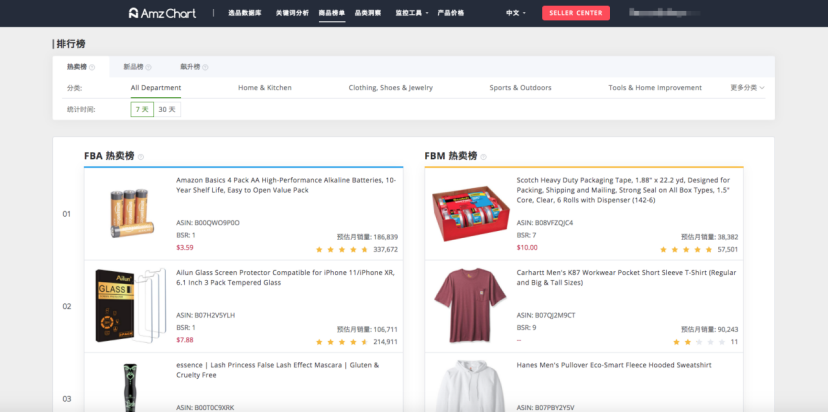Open help icon next to 新品榜 tab
The height and width of the screenshot is (412, 829).
(149, 67)
